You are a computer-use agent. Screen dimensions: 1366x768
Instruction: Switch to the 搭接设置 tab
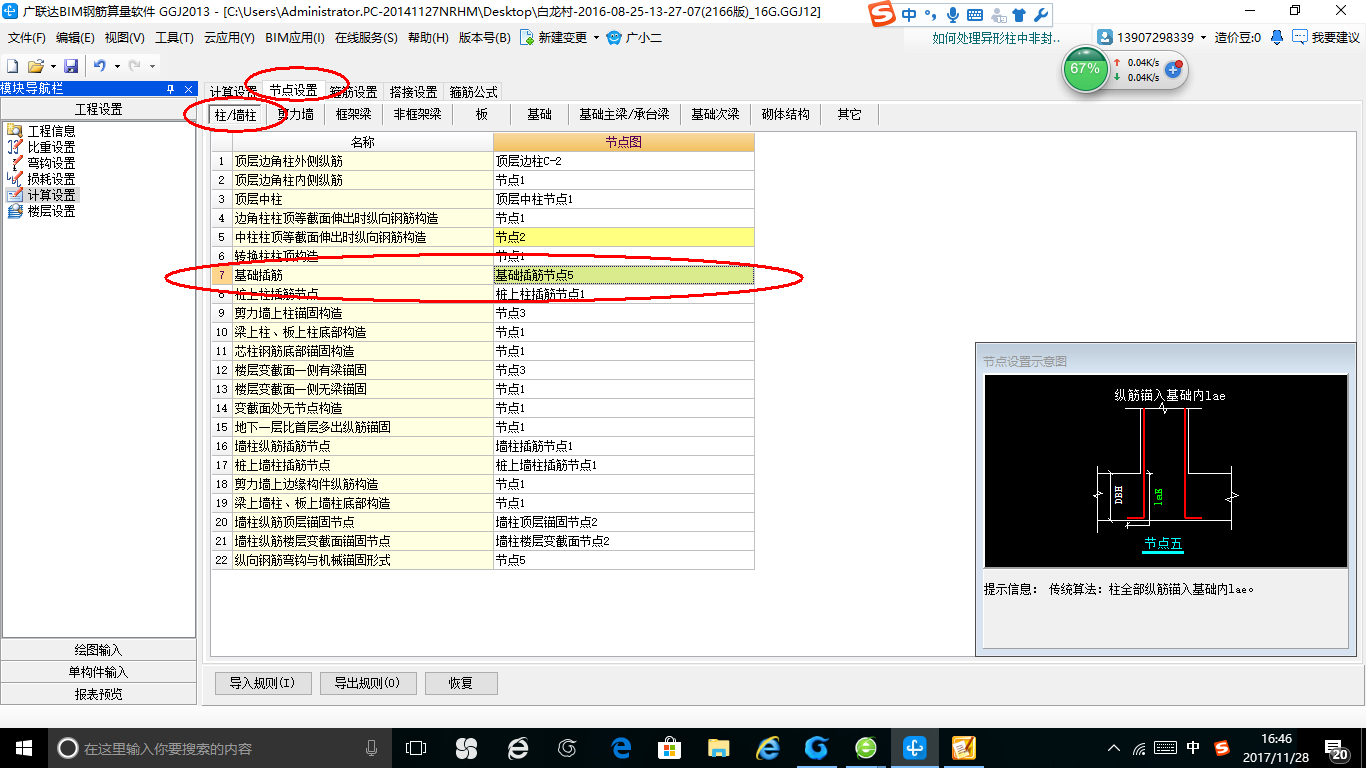point(413,92)
